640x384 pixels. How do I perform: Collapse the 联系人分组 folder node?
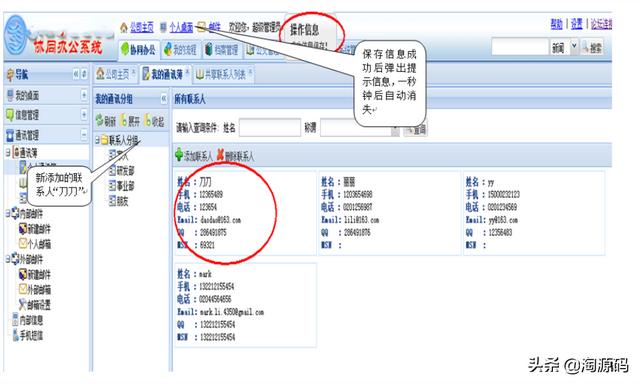(98, 140)
